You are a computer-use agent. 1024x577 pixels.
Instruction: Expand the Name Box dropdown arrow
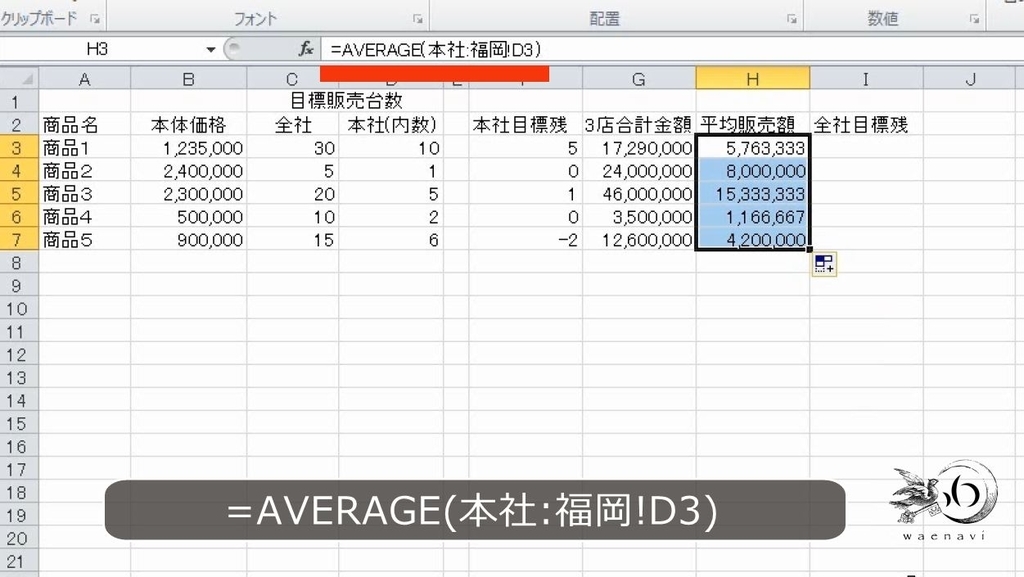tap(210, 50)
